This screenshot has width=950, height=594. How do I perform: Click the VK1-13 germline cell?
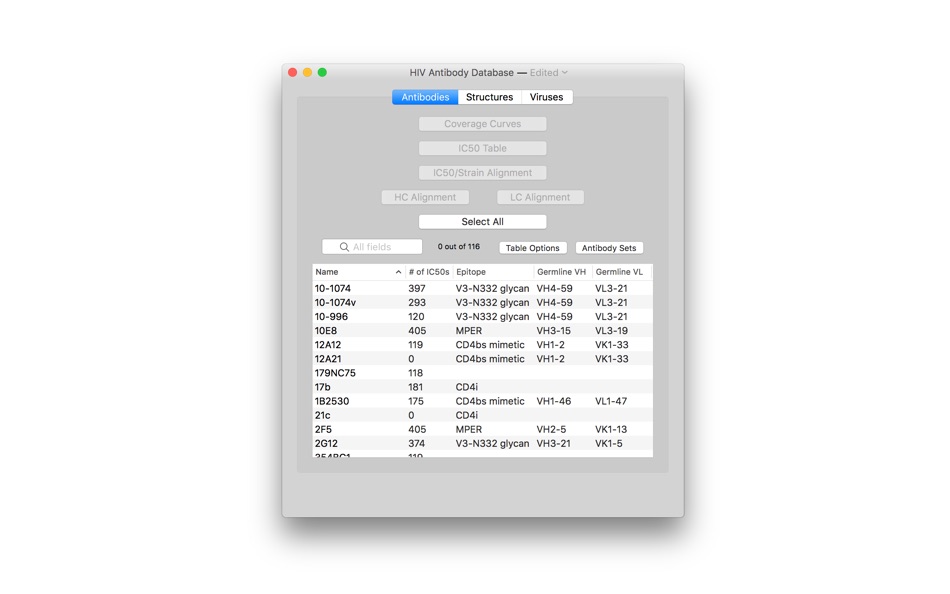tap(611, 429)
